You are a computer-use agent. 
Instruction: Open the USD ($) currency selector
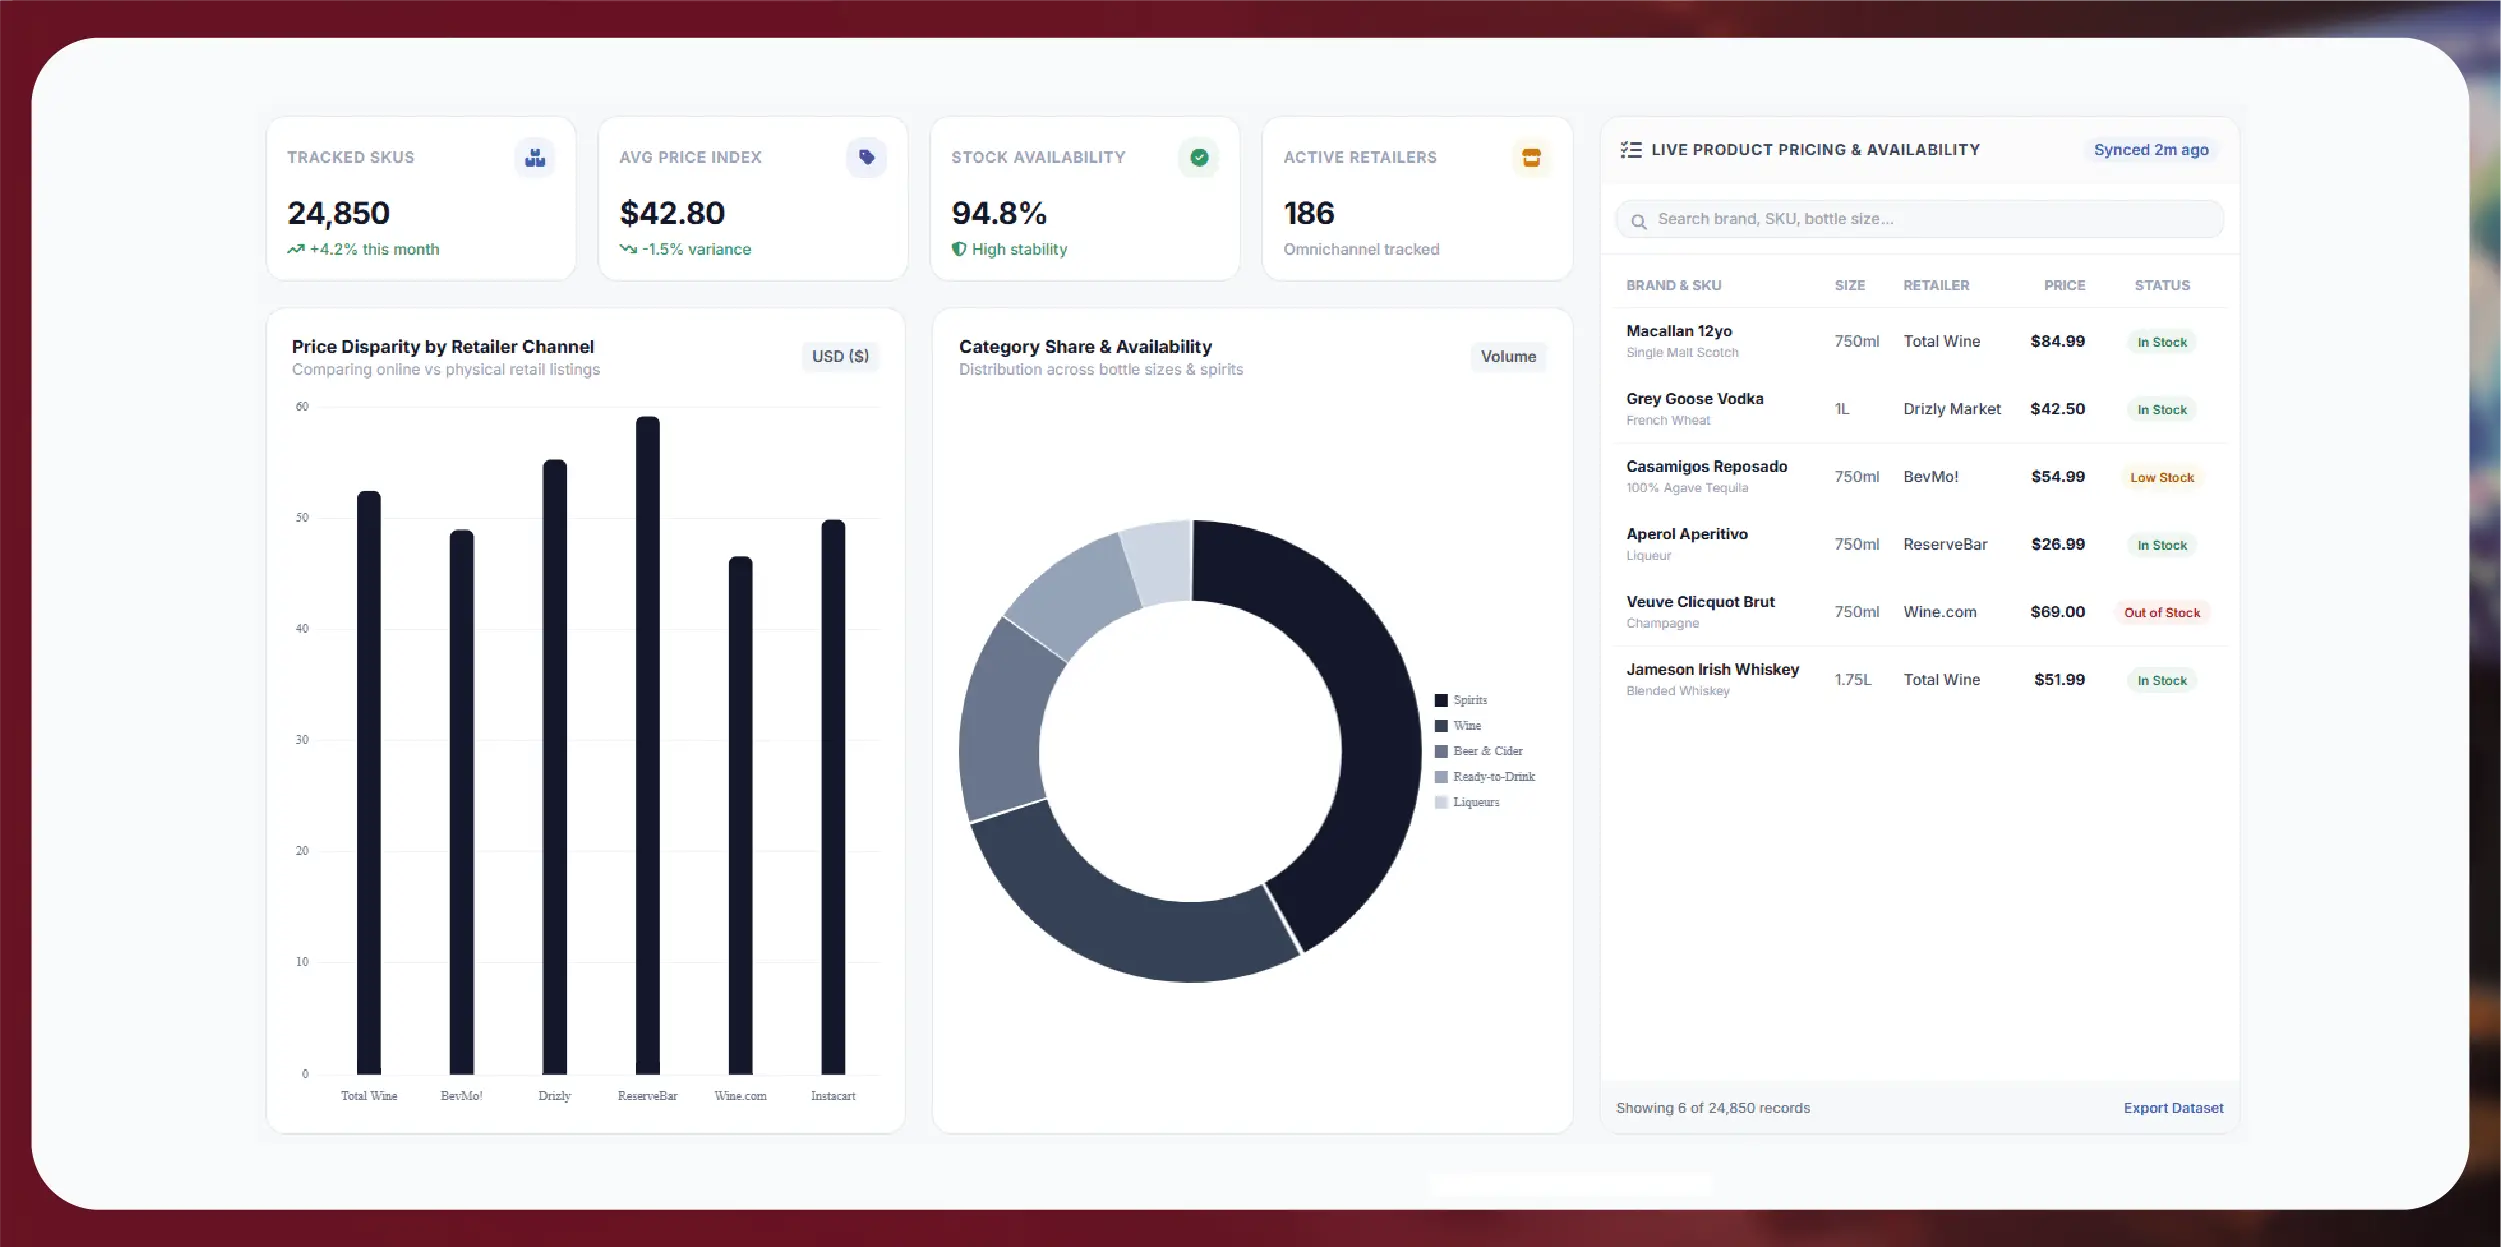[x=840, y=356]
